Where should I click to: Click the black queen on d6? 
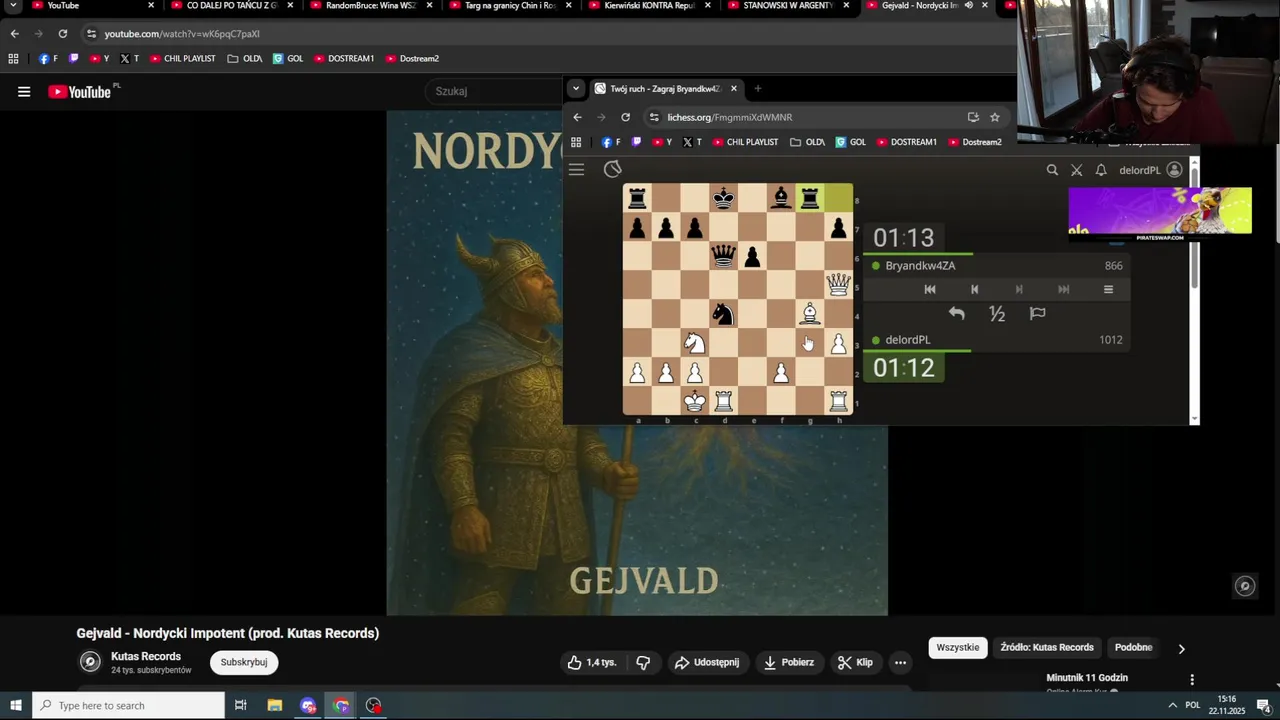tap(724, 256)
